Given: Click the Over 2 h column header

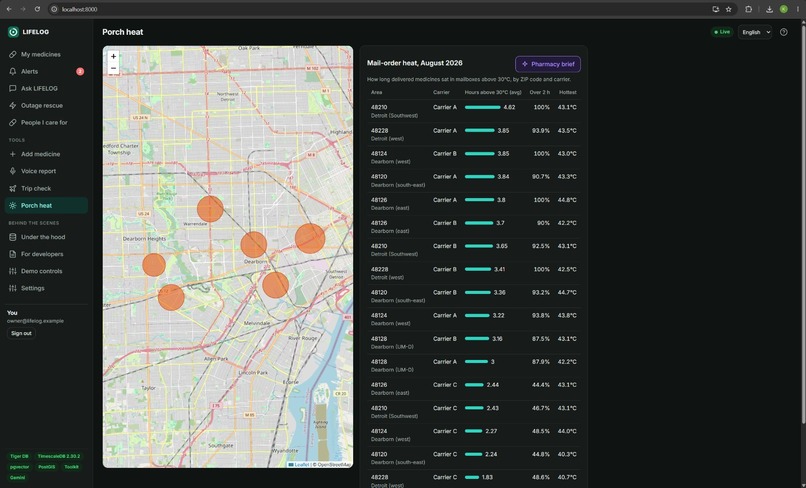Looking at the screenshot, I should tap(540, 93).
